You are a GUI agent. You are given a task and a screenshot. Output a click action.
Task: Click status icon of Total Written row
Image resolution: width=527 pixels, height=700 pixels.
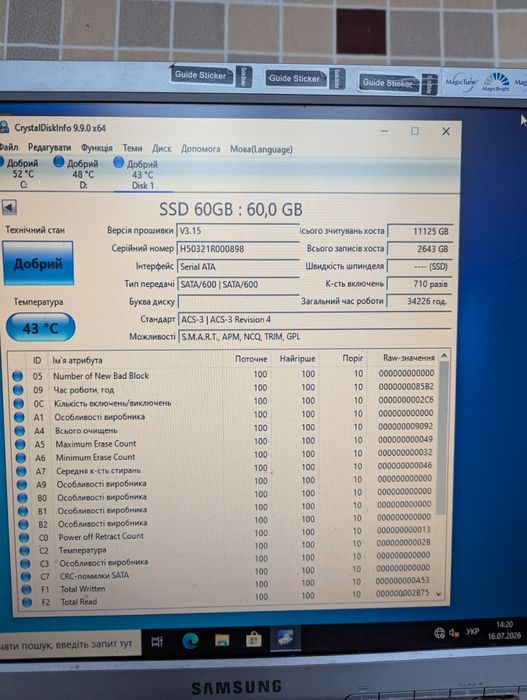pyautogui.click(x=26, y=589)
